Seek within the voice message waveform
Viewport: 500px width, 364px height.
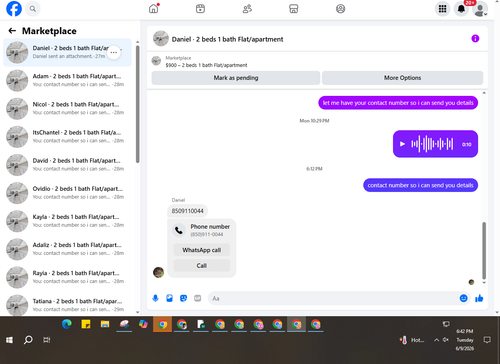432,144
